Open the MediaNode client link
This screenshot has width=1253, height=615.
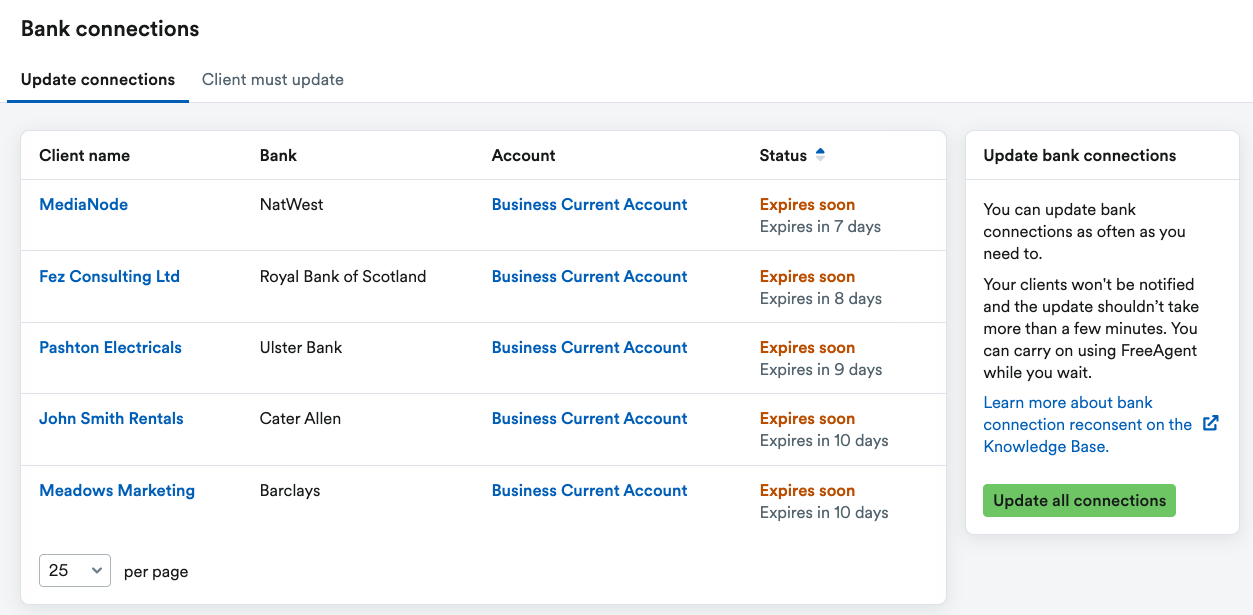84,204
